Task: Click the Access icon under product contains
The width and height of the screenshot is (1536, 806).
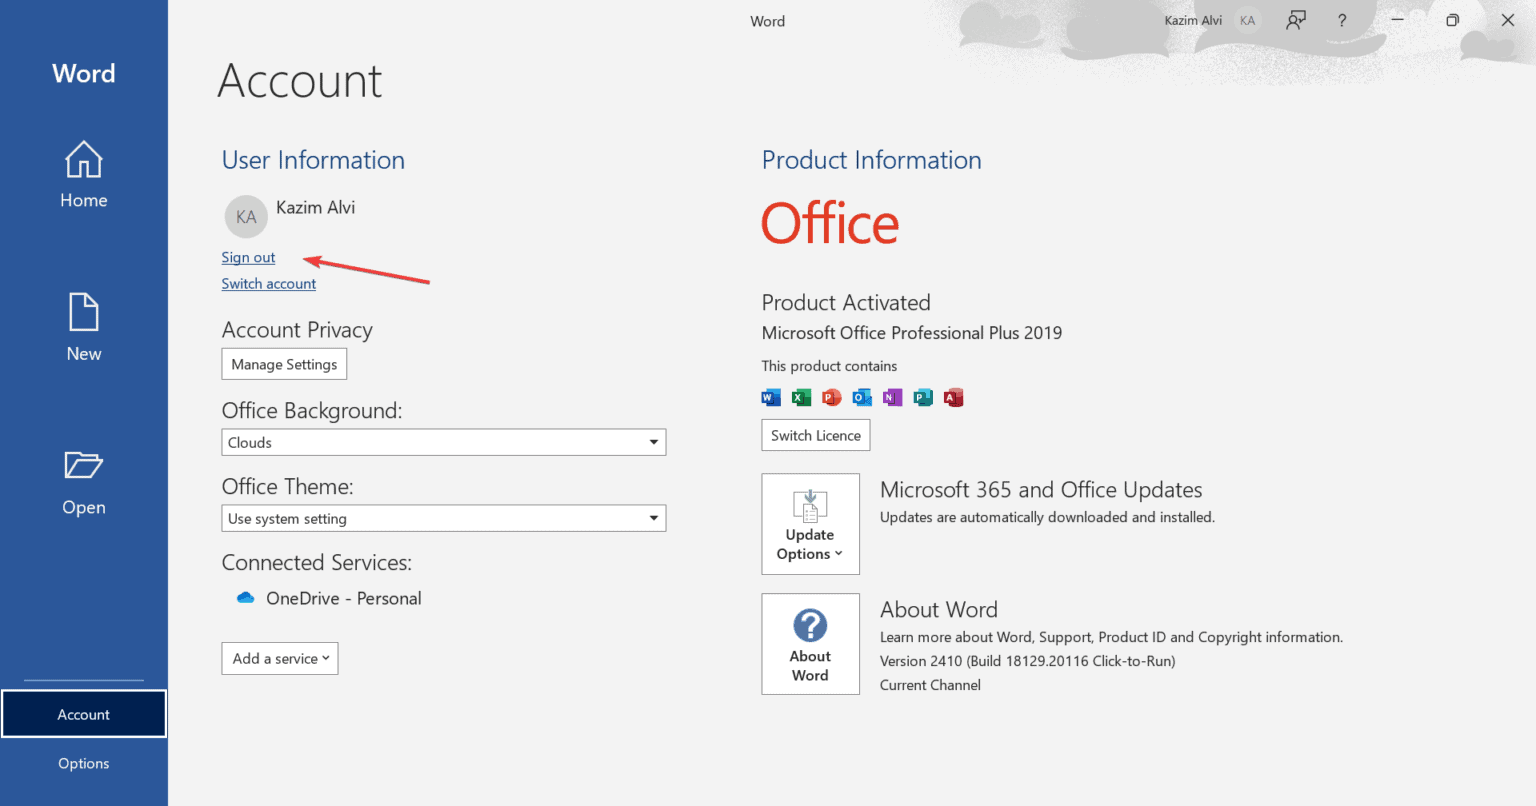Action: pyautogui.click(x=954, y=397)
